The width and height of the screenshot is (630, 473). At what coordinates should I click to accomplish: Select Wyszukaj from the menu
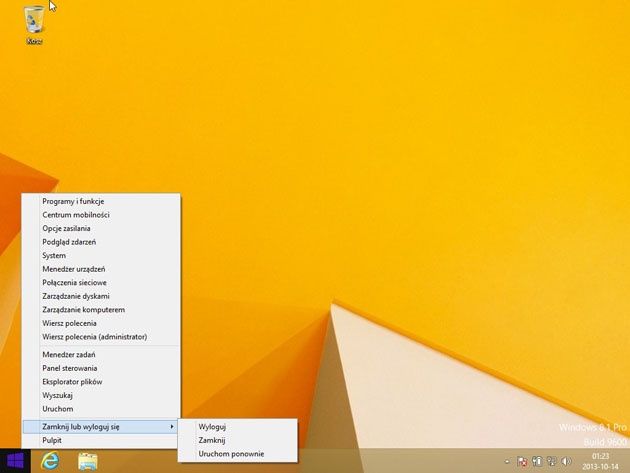pyautogui.click(x=102, y=395)
